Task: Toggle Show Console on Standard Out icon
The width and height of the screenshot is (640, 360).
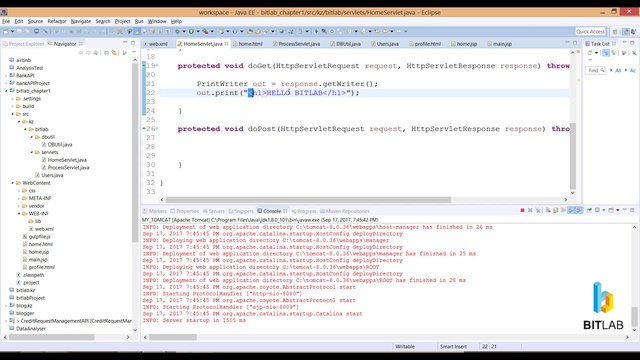Action: 571,210
